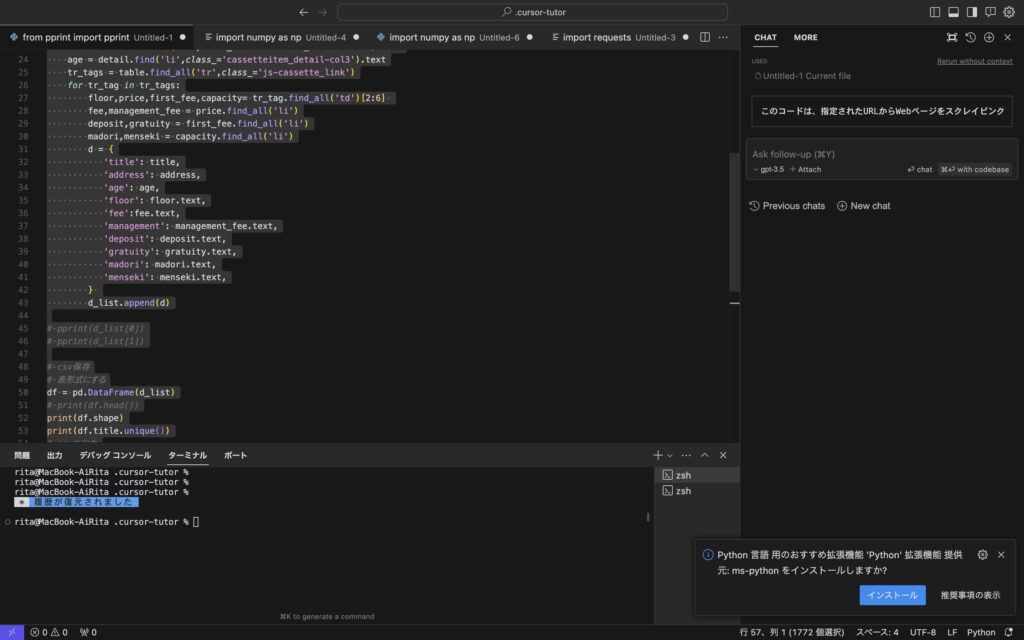
Task: Open Previous chats
Action: pyautogui.click(x=787, y=206)
